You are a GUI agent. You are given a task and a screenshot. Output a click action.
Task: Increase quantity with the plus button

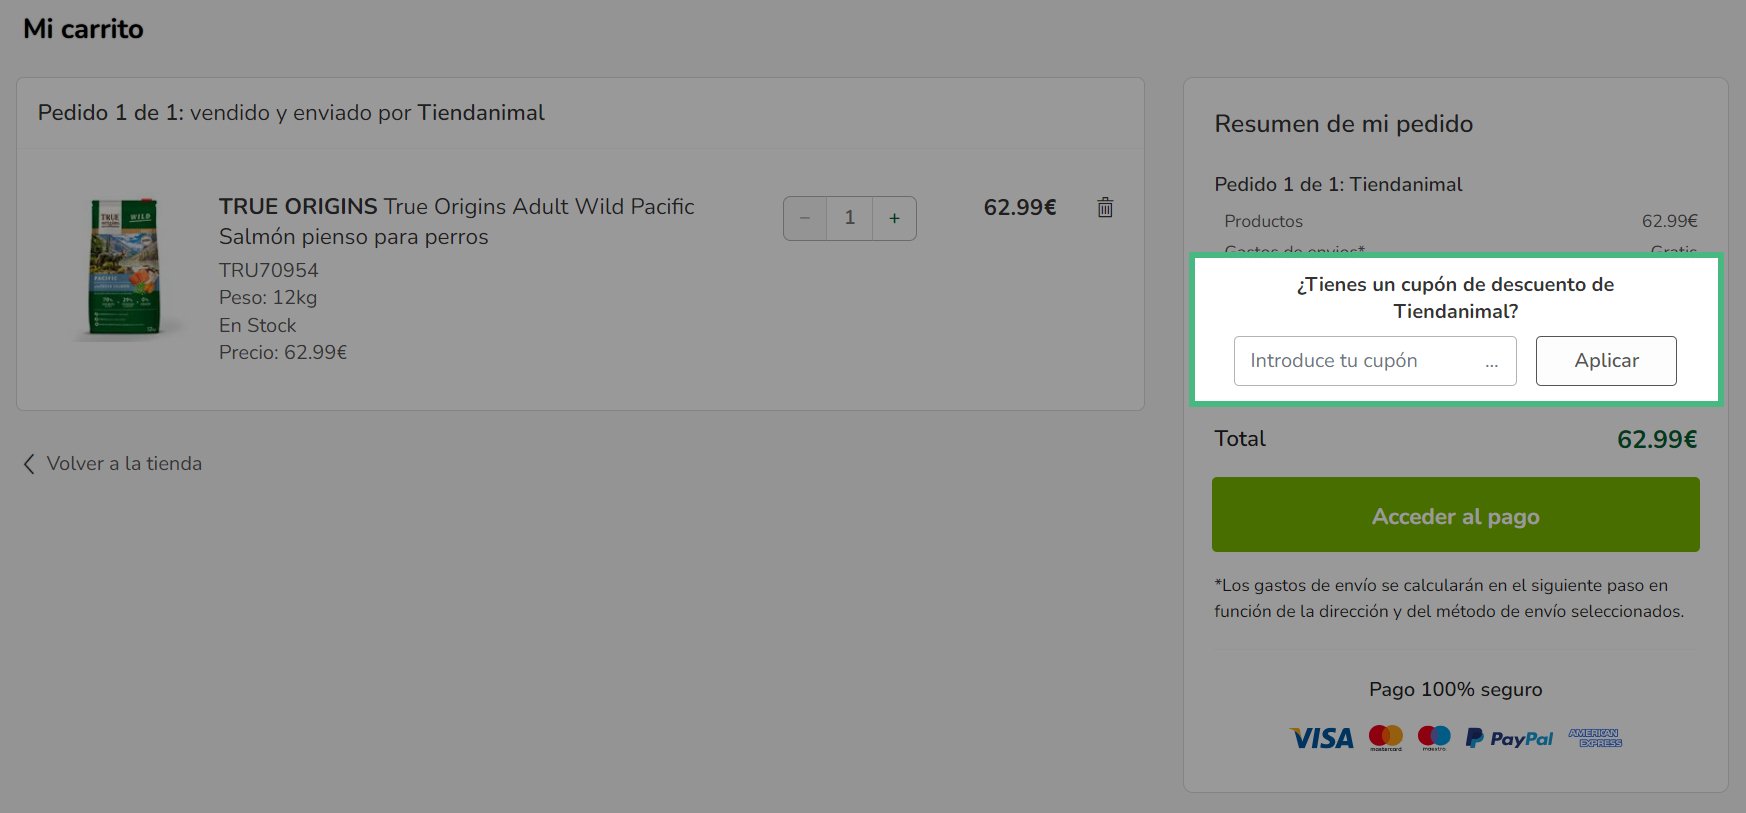(894, 218)
